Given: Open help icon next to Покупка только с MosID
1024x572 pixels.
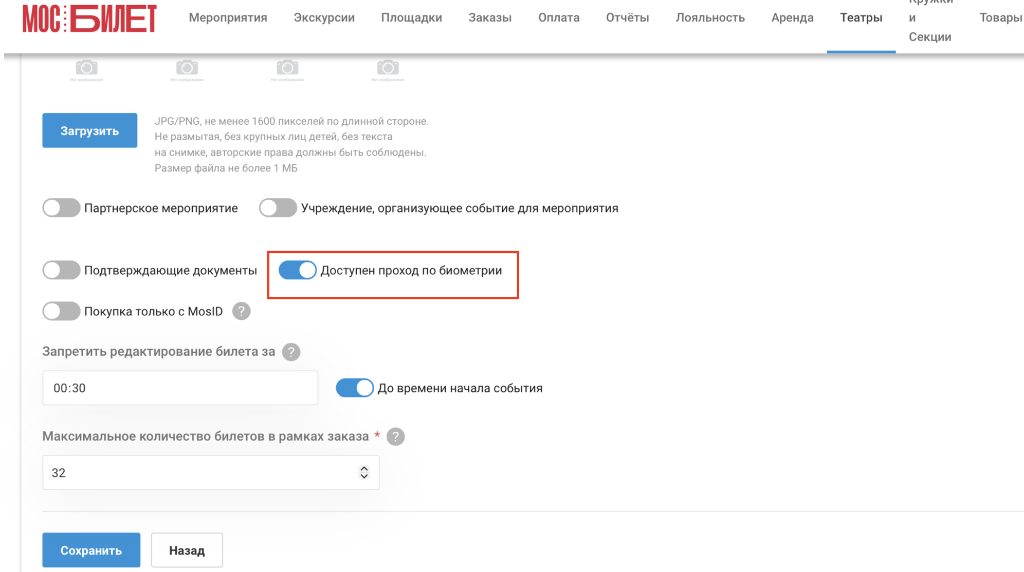Looking at the screenshot, I should [x=242, y=311].
